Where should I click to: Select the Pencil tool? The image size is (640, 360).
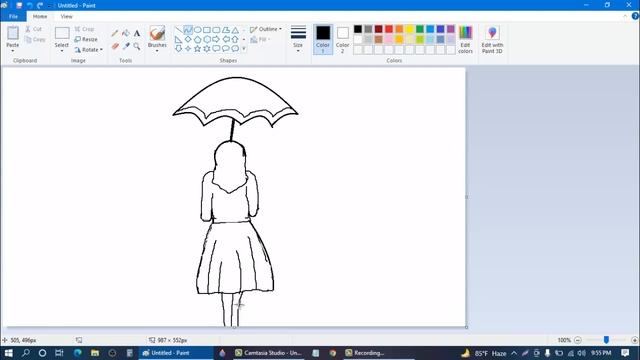tap(115, 33)
